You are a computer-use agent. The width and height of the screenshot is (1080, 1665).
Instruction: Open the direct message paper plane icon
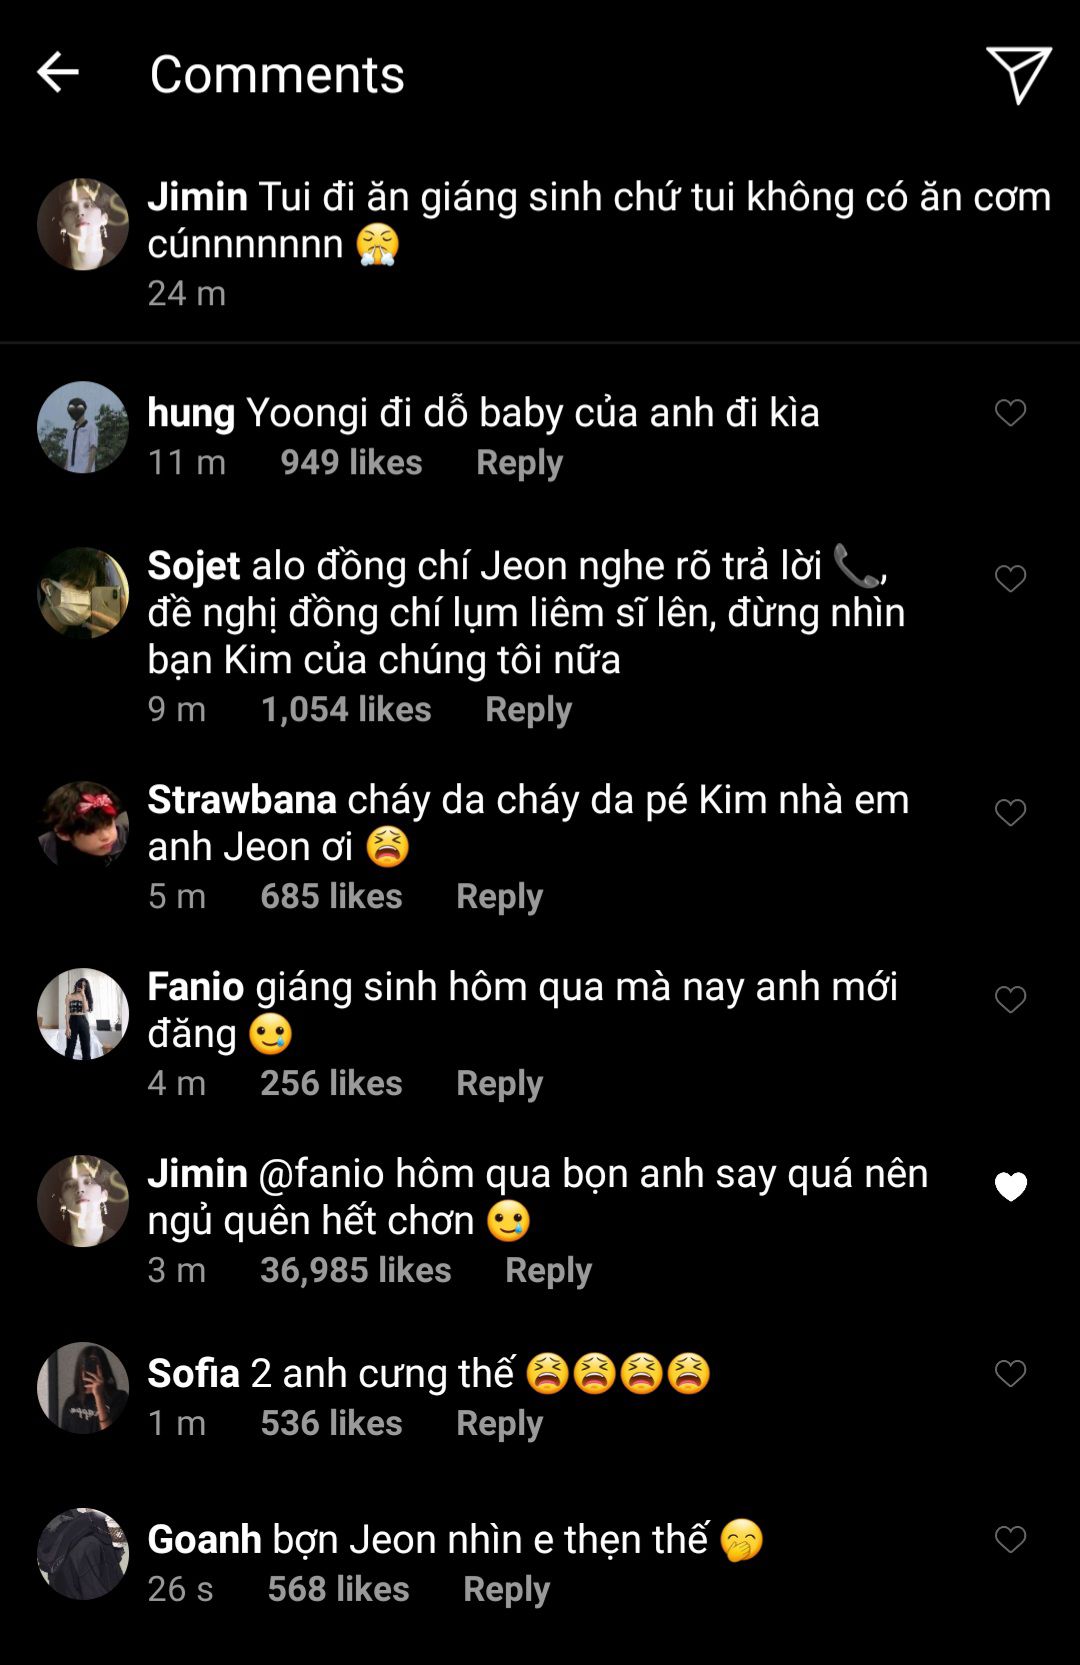(x=1018, y=74)
